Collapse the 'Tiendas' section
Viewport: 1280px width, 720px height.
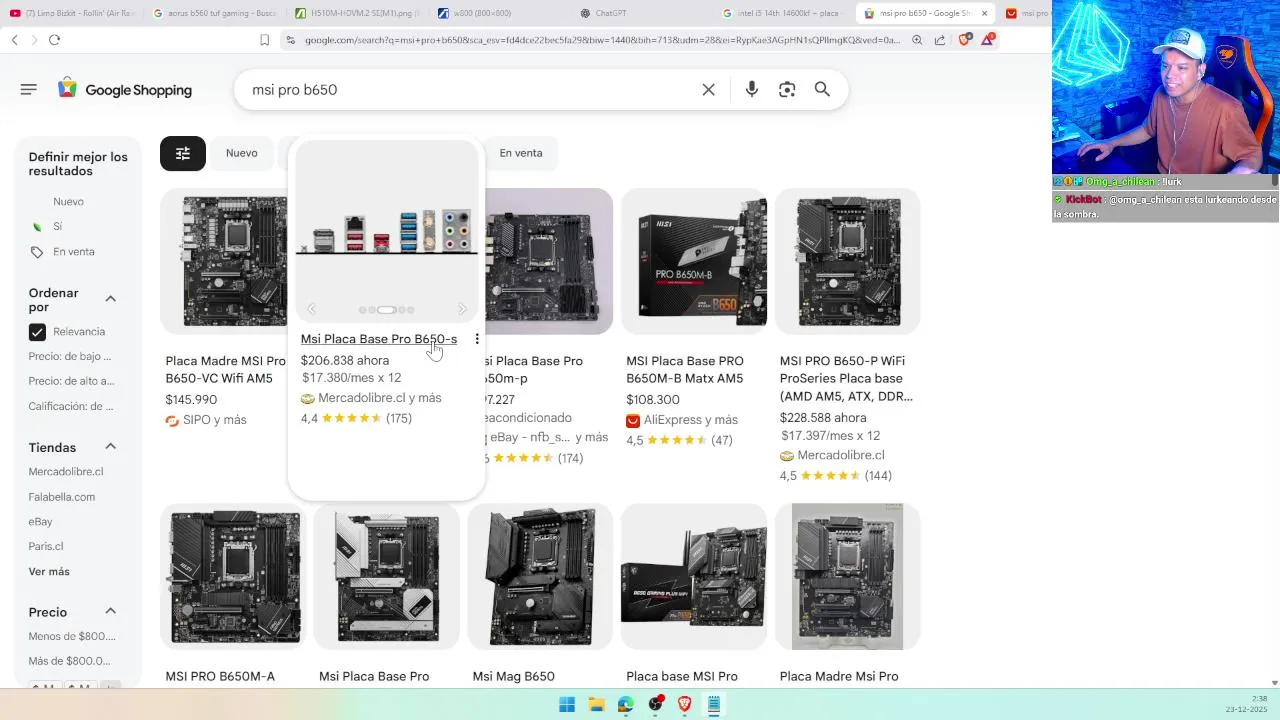(110, 446)
